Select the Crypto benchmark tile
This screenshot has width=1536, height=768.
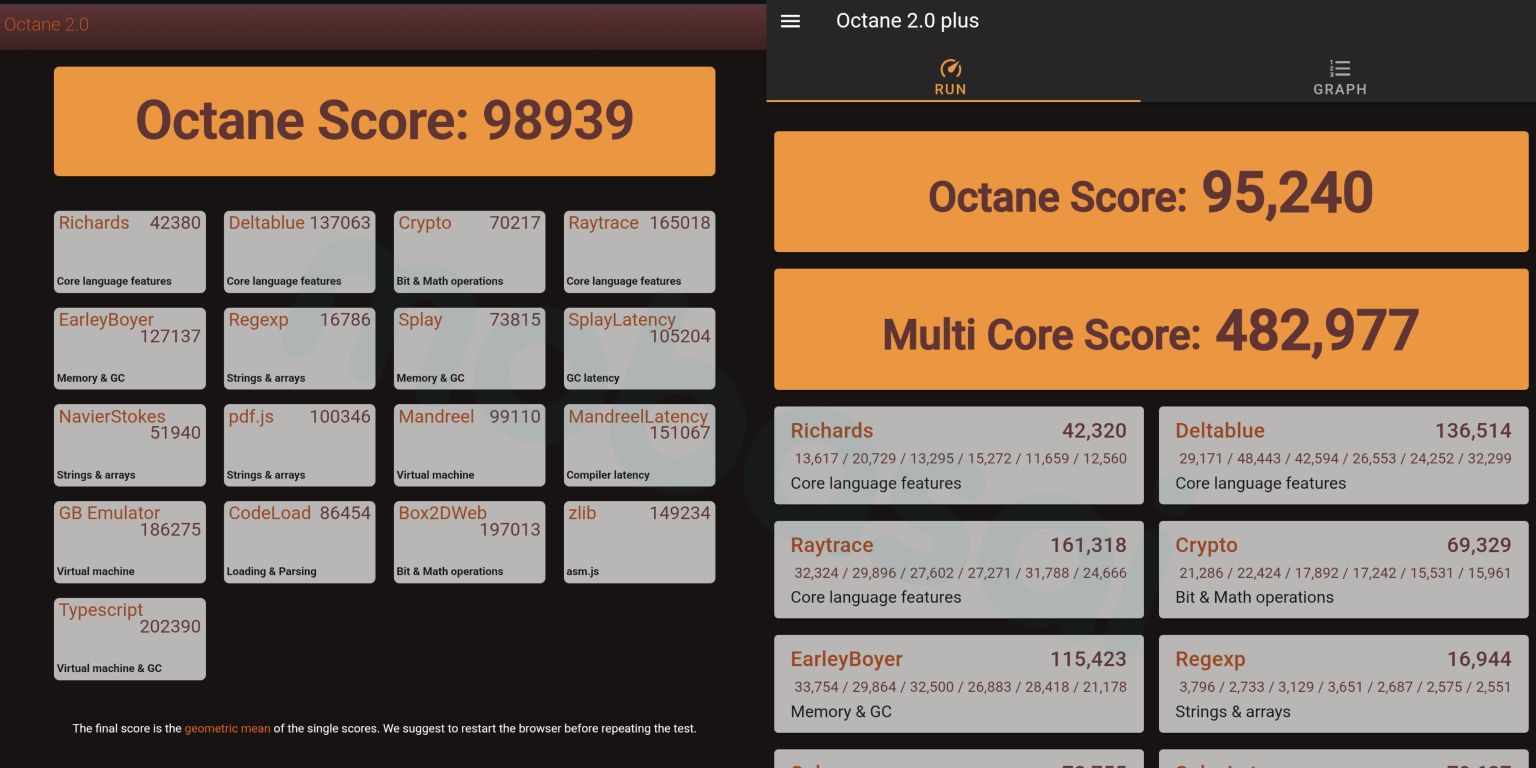(469, 252)
